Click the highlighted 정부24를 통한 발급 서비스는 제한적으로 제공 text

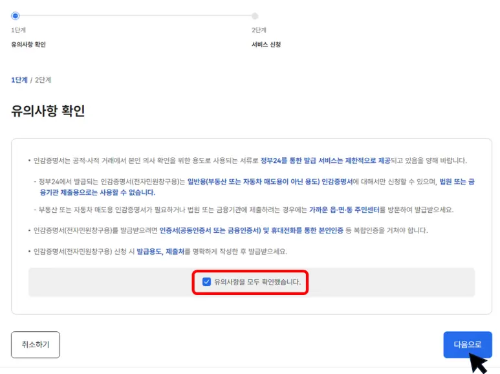[325, 161]
